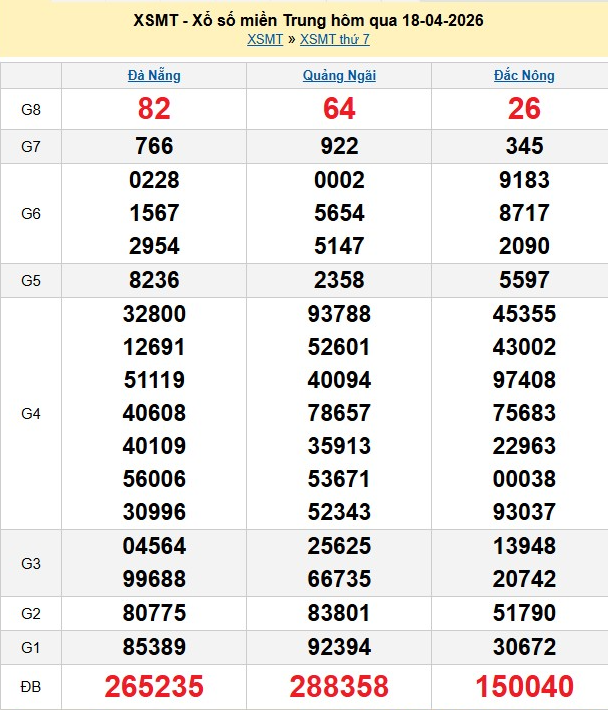Select Đà Nẵng special prize 265235

pos(154,687)
